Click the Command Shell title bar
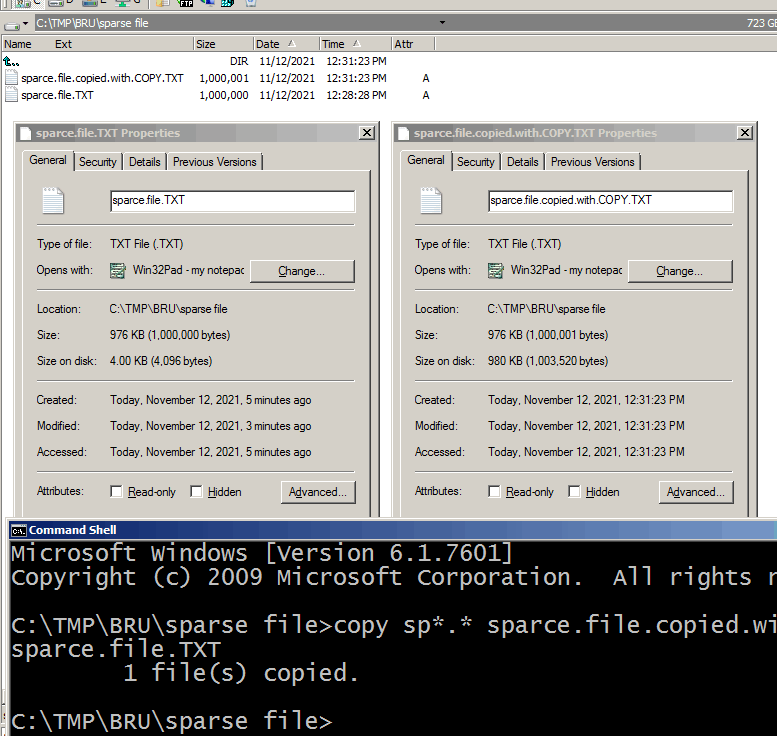The image size is (777, 736). [393, 530]
